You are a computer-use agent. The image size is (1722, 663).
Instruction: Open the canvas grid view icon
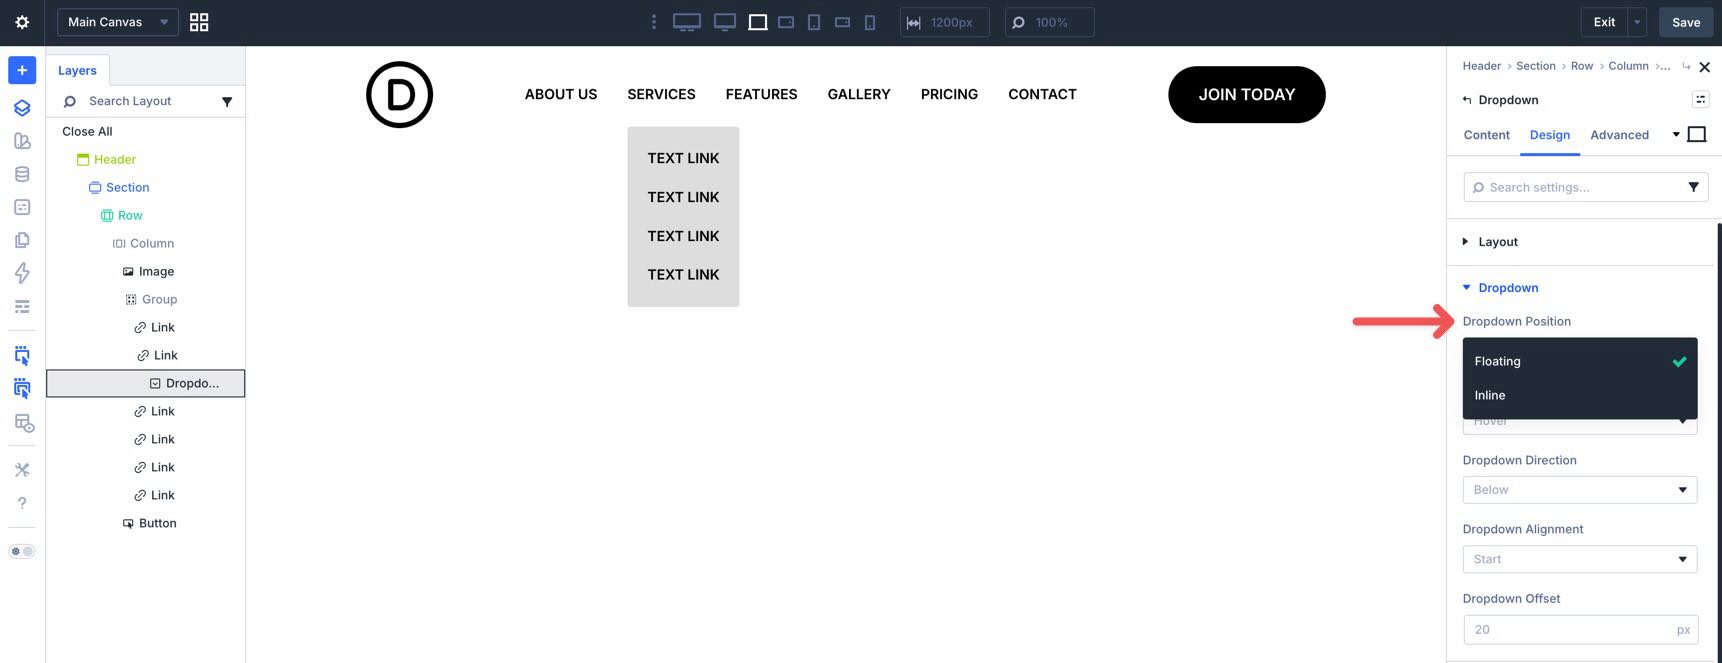[199, 22]
